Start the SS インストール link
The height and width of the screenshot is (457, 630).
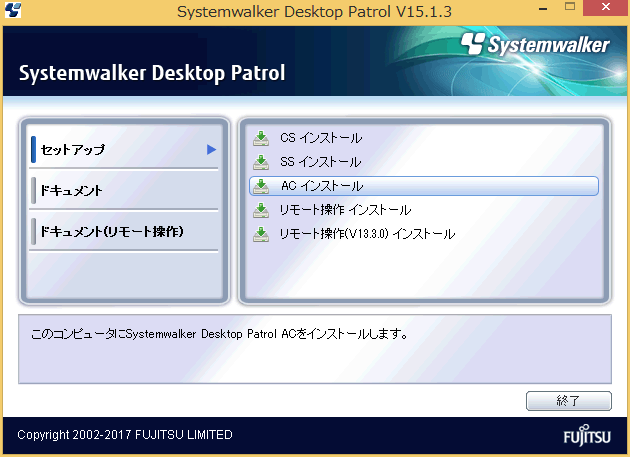point(321,162)
